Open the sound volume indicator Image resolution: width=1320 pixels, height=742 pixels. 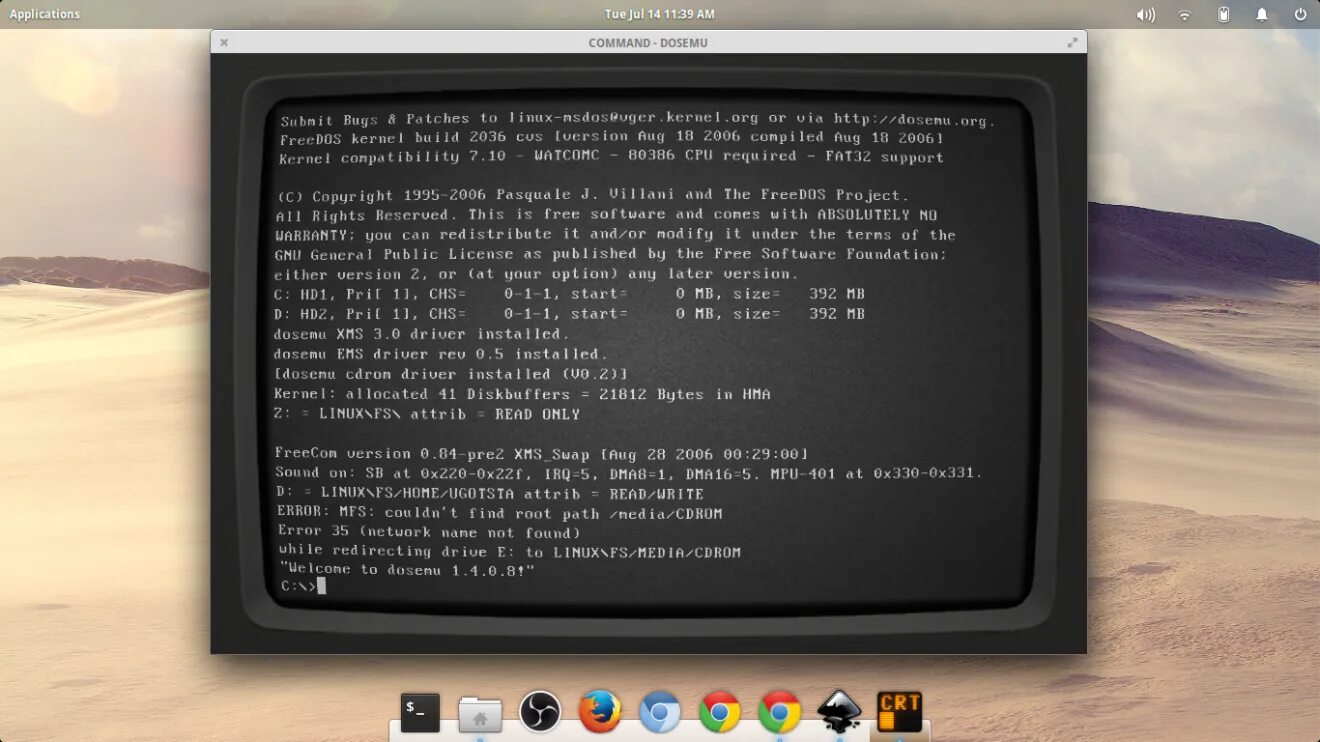click(x=1146, y=14)
